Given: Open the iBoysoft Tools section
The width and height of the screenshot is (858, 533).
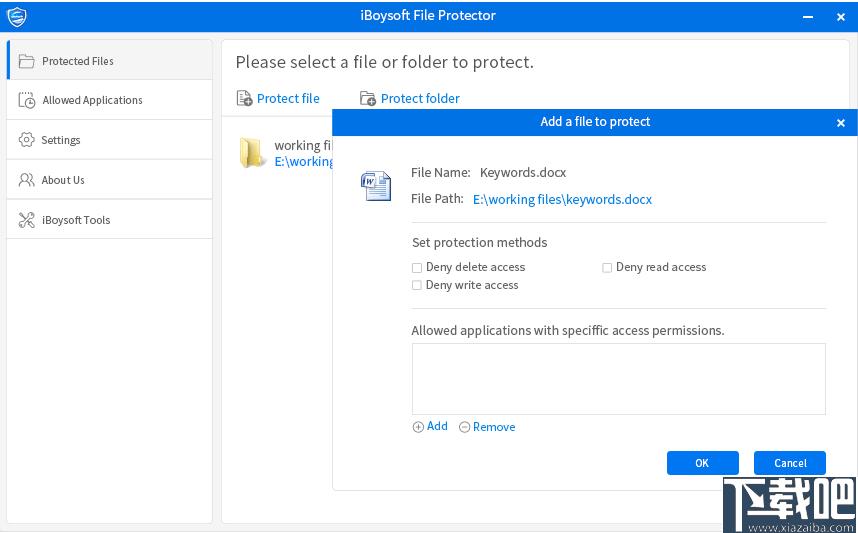Looking at the screenshot, I should pos(109,220).
